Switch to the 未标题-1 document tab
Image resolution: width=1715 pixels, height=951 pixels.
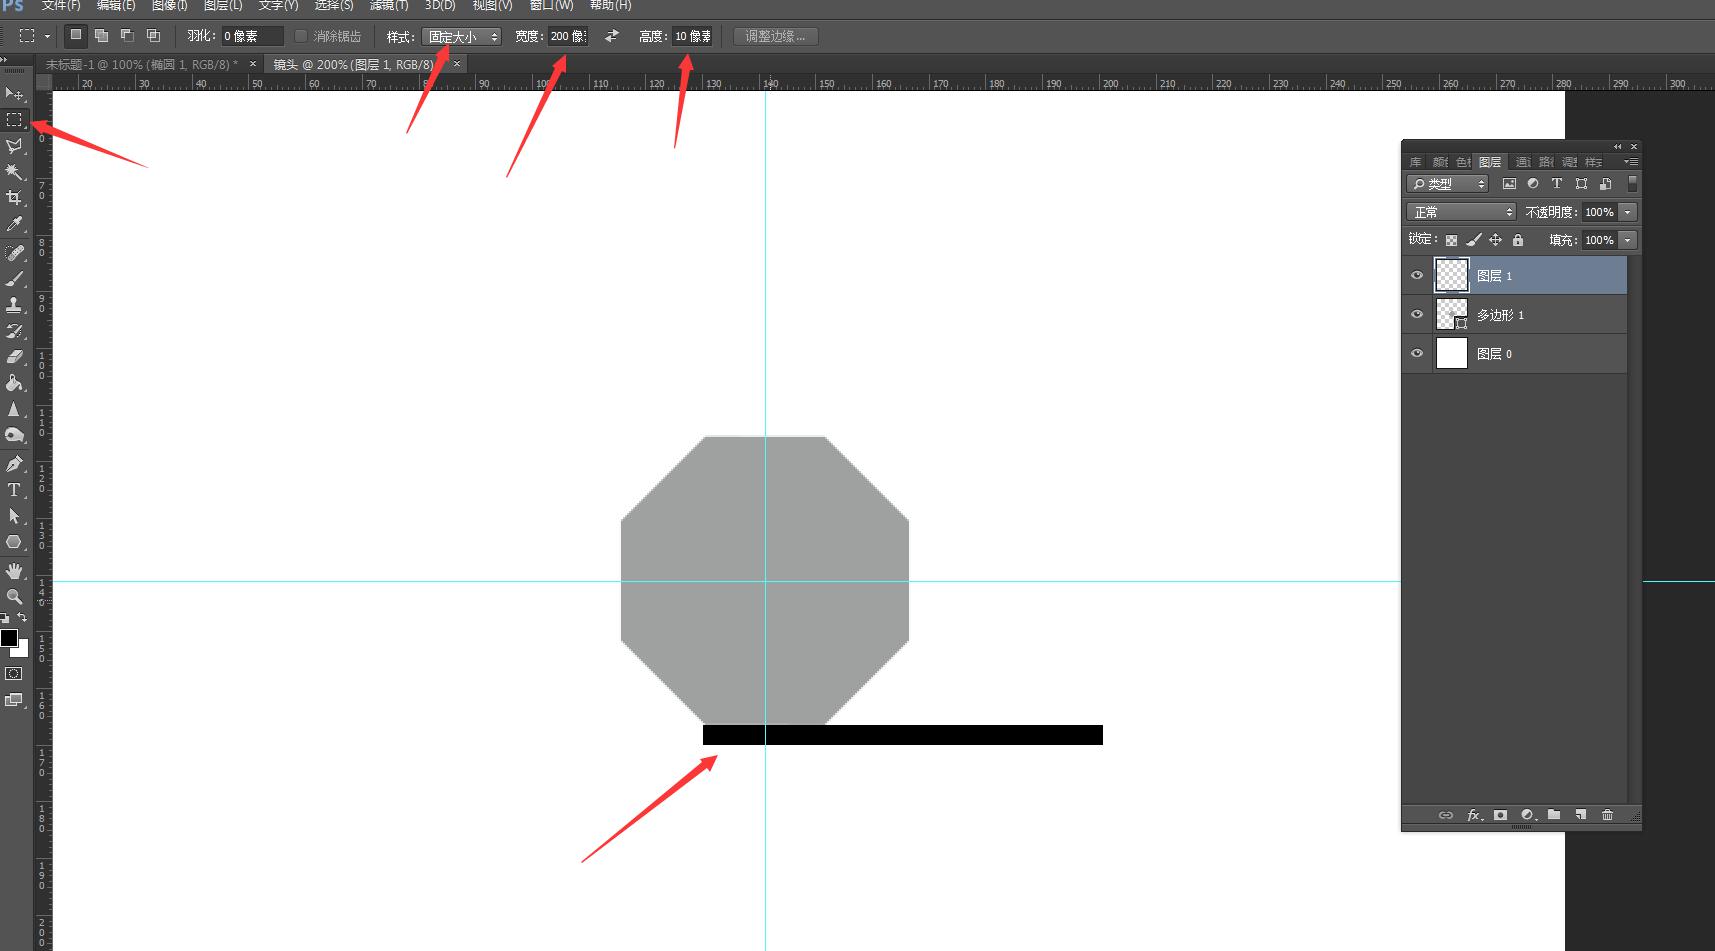coord(141,64)
